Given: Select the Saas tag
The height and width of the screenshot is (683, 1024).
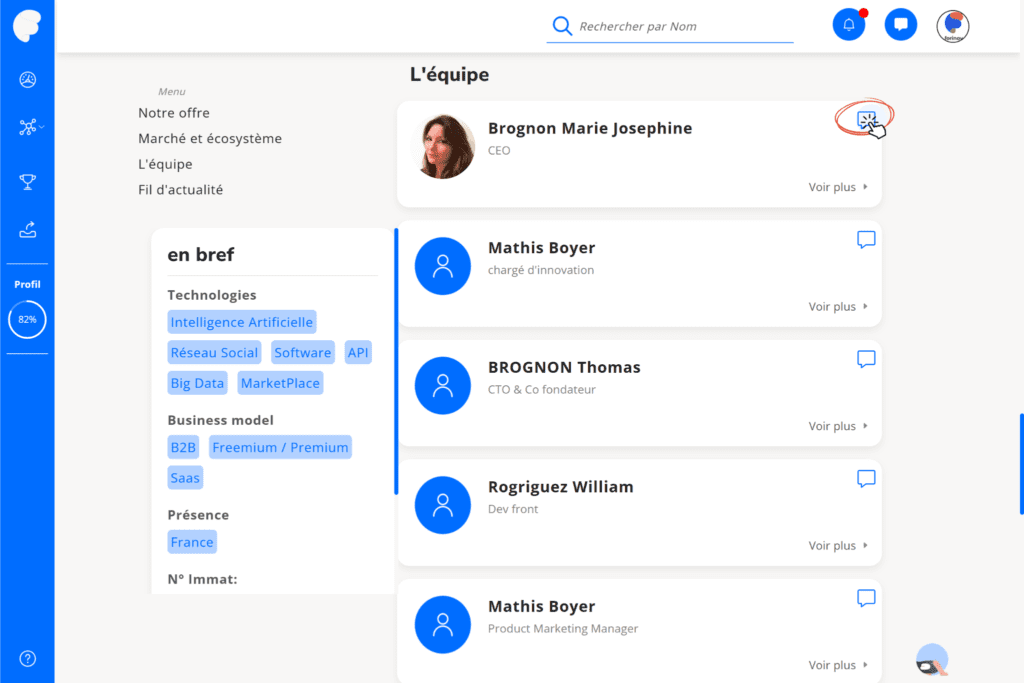Looking at the screenshot, I should pyautogui.click(x=185, y=478).
